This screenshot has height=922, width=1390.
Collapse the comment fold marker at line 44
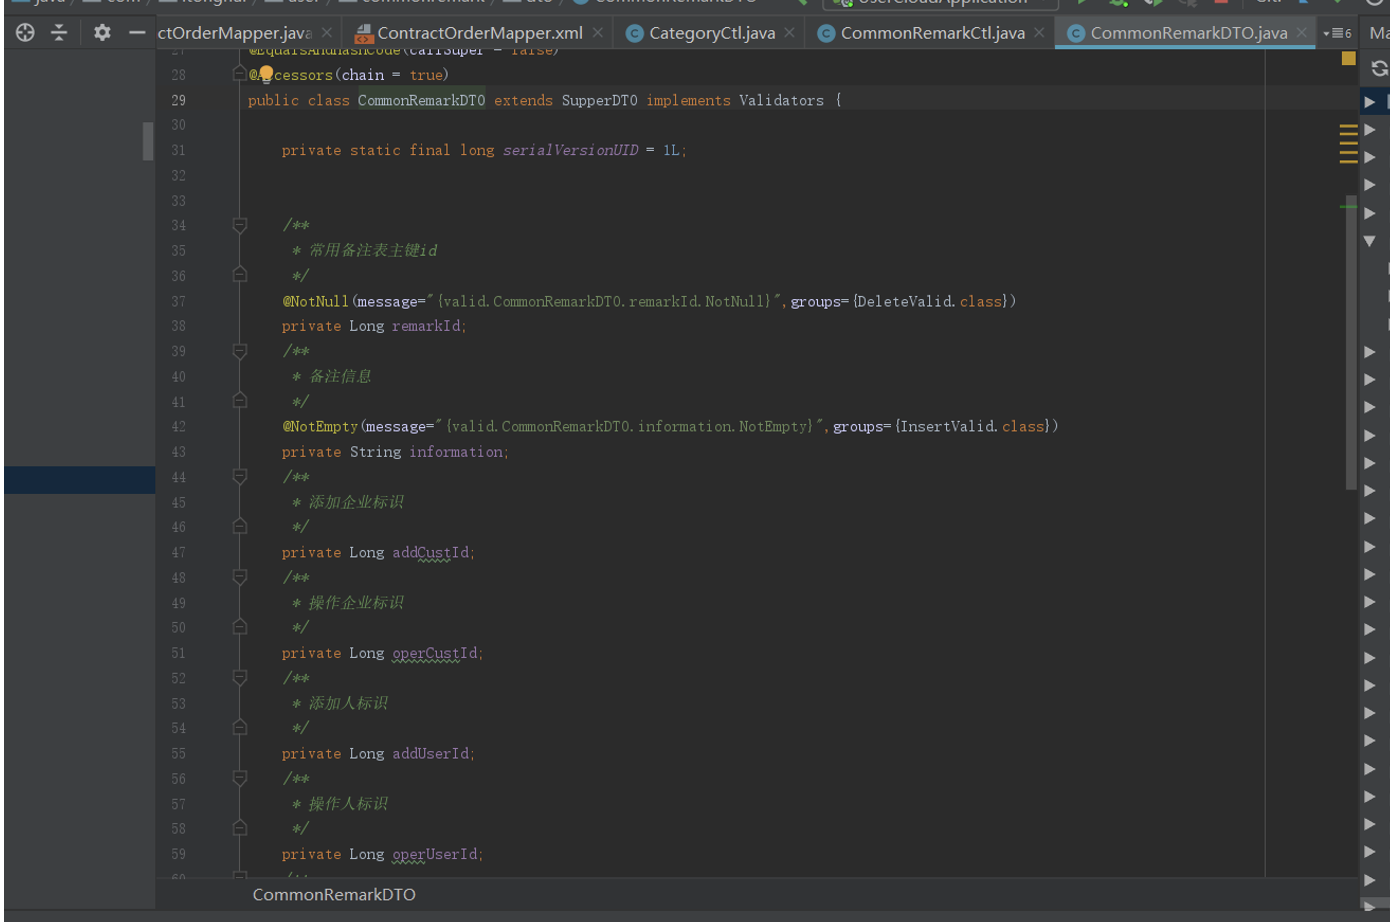(240, 477)
